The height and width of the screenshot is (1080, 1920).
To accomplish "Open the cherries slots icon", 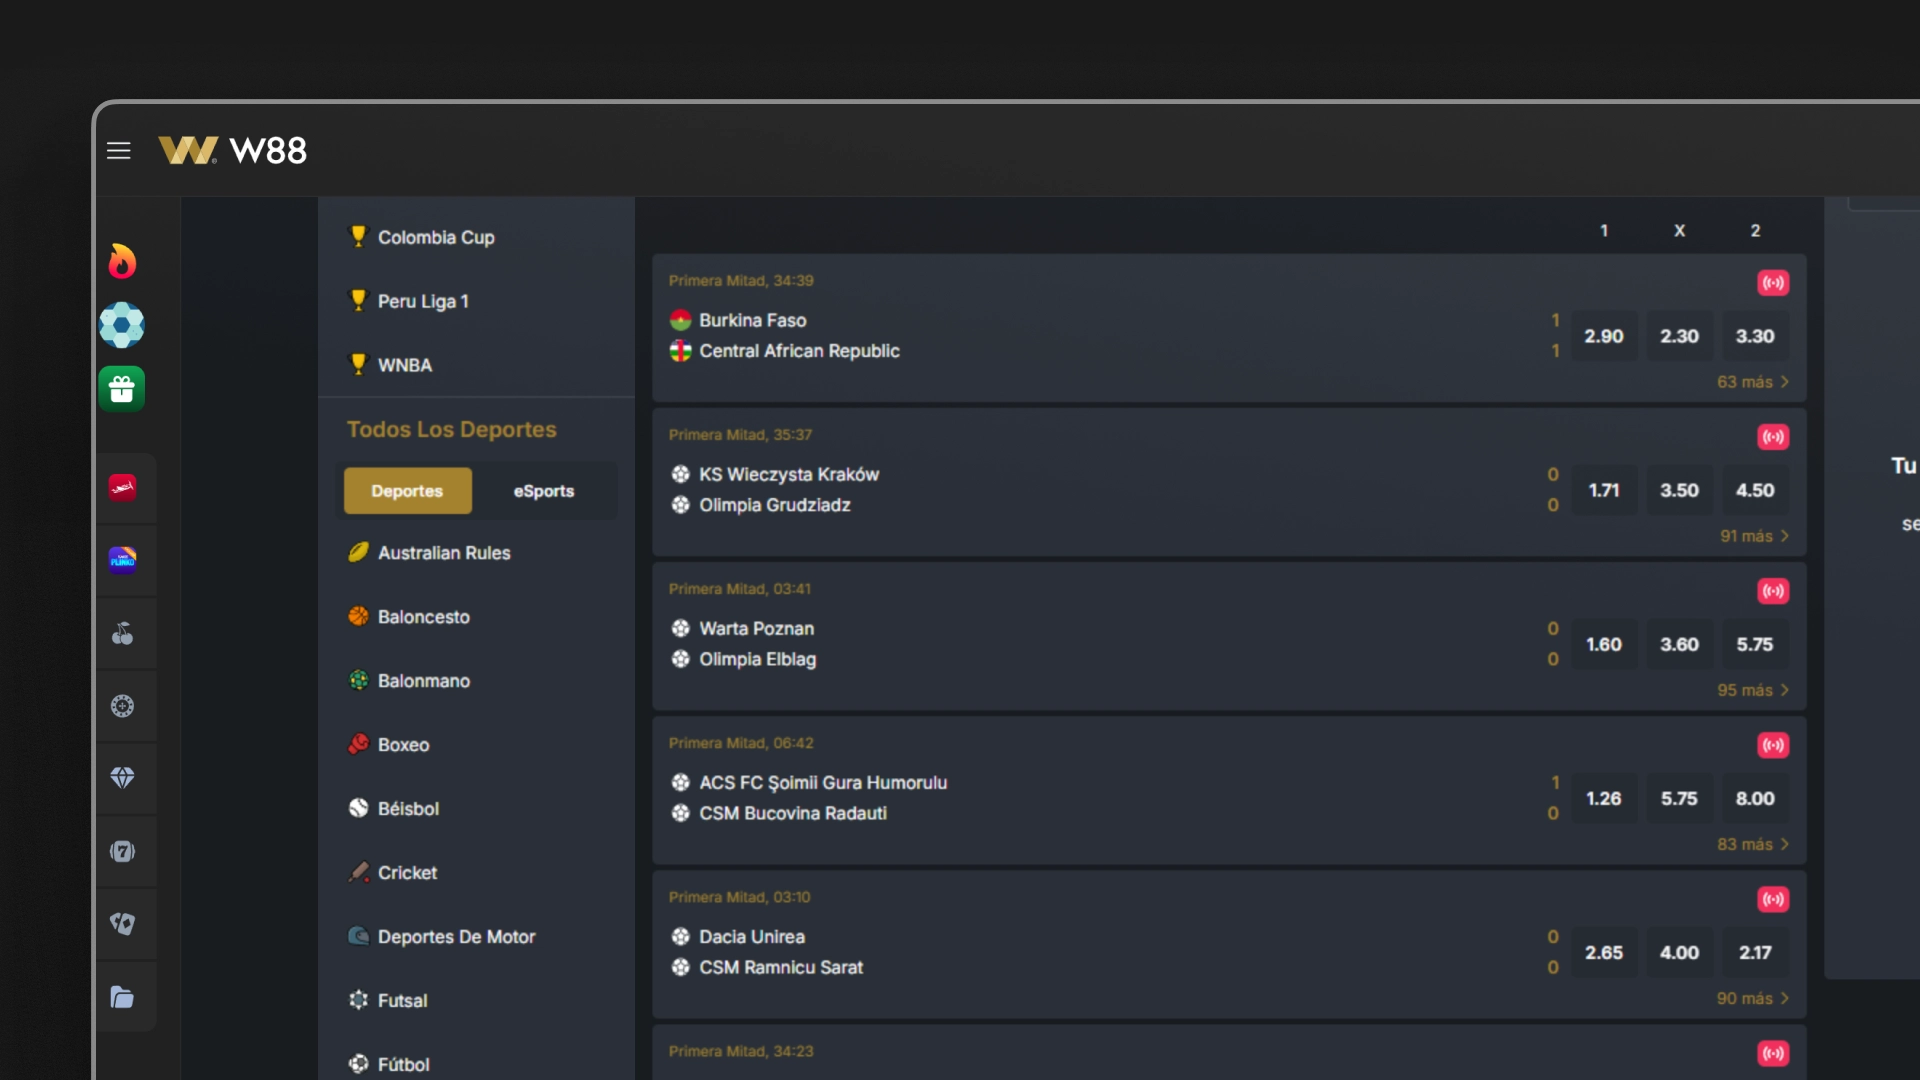I will pyautogui.click(x=123, y=633).
